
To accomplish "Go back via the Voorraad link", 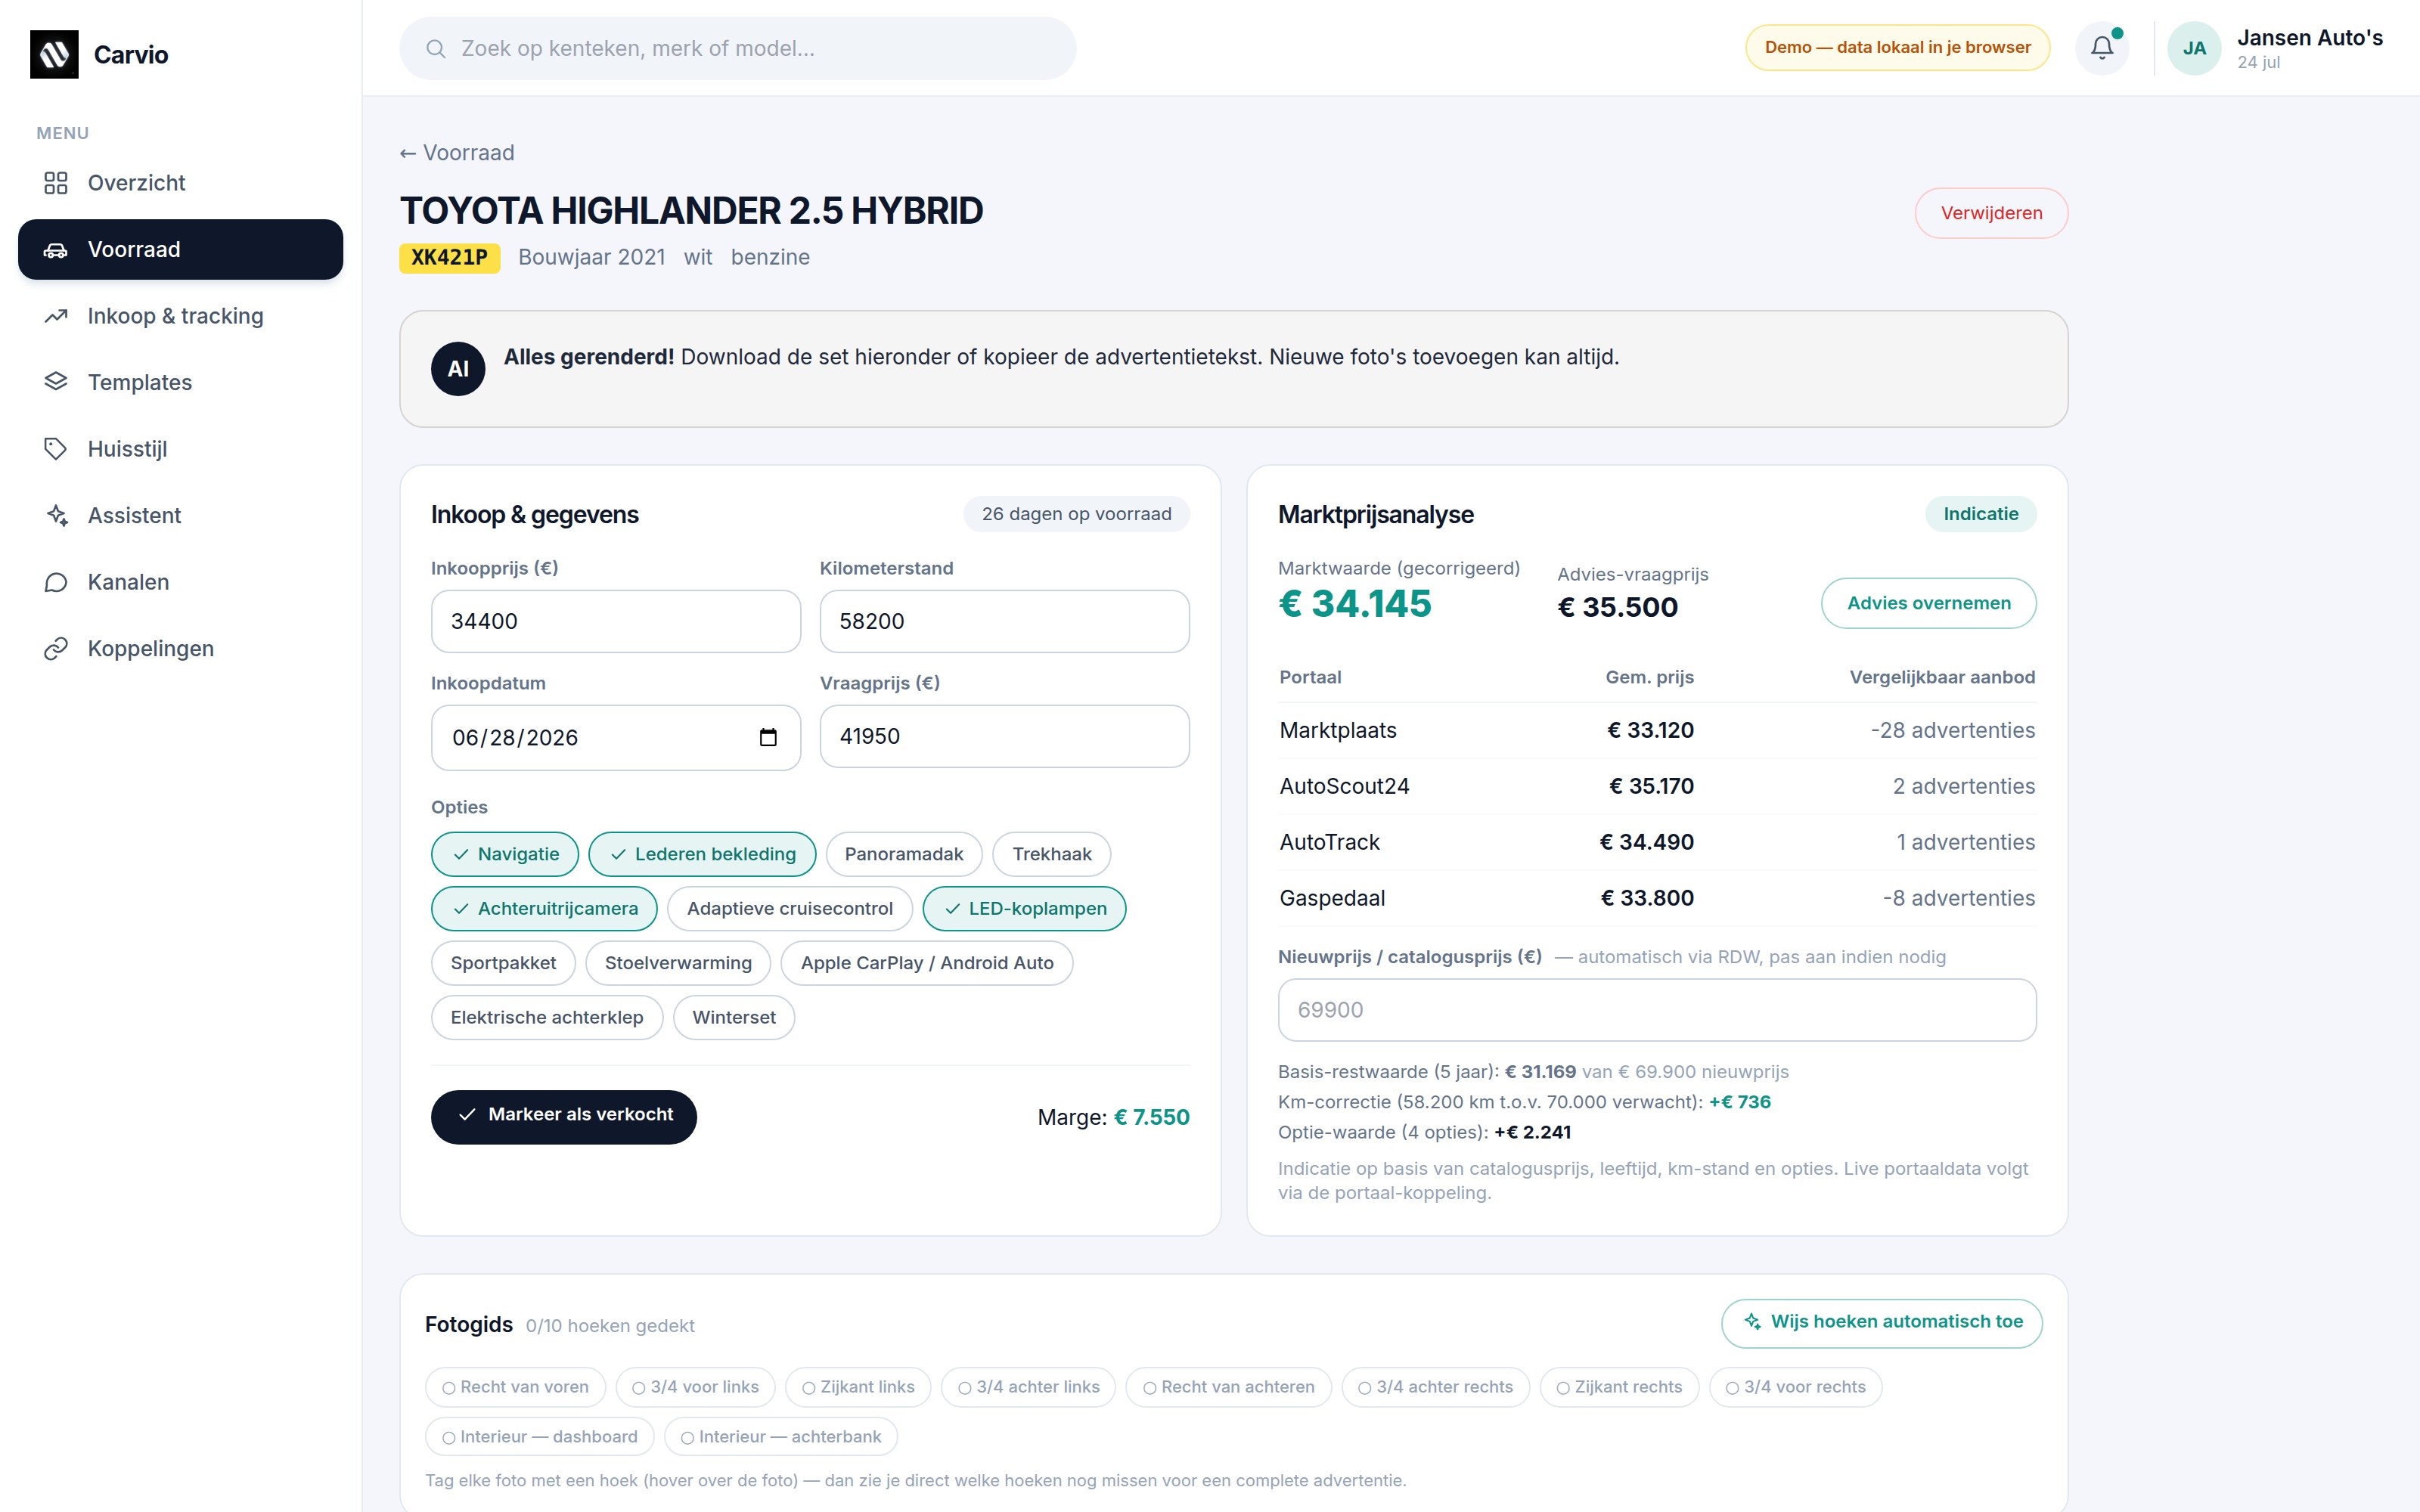I will [x=457, y=153].
